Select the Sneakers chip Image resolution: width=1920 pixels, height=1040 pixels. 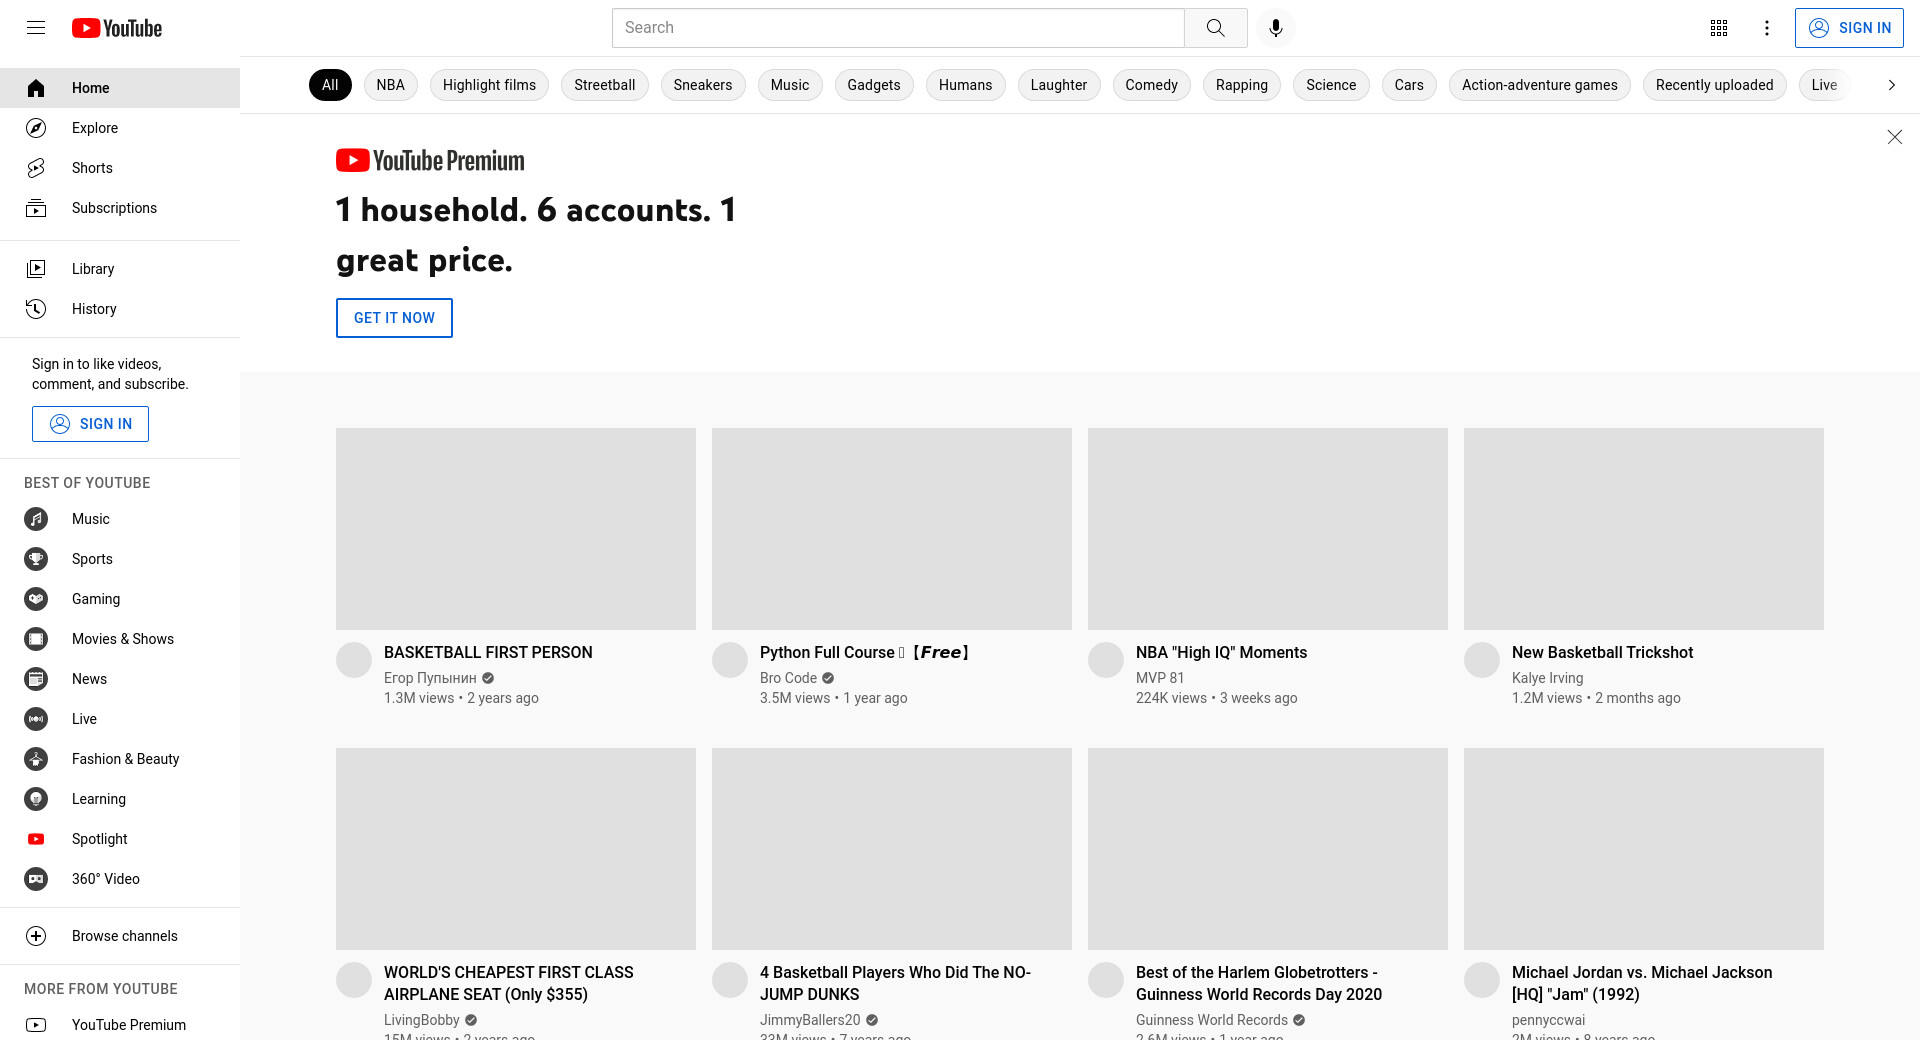click(703, 85)
